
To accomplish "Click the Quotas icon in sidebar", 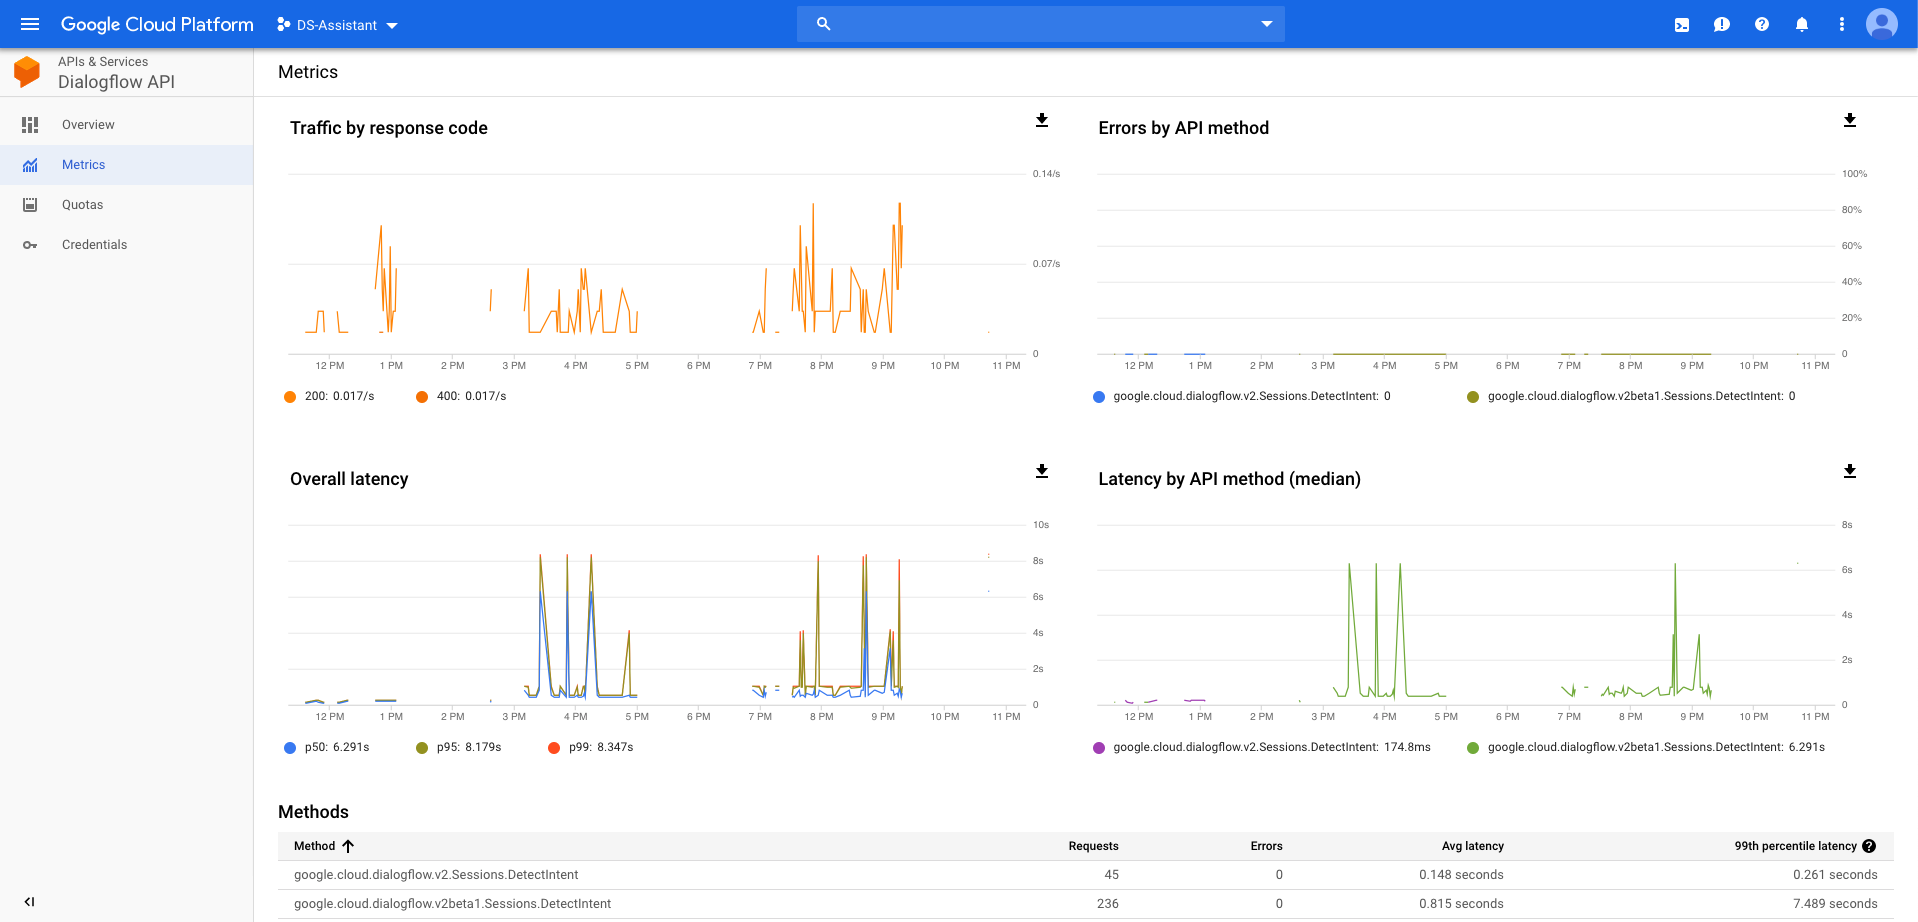I will [x=30, y=205].
